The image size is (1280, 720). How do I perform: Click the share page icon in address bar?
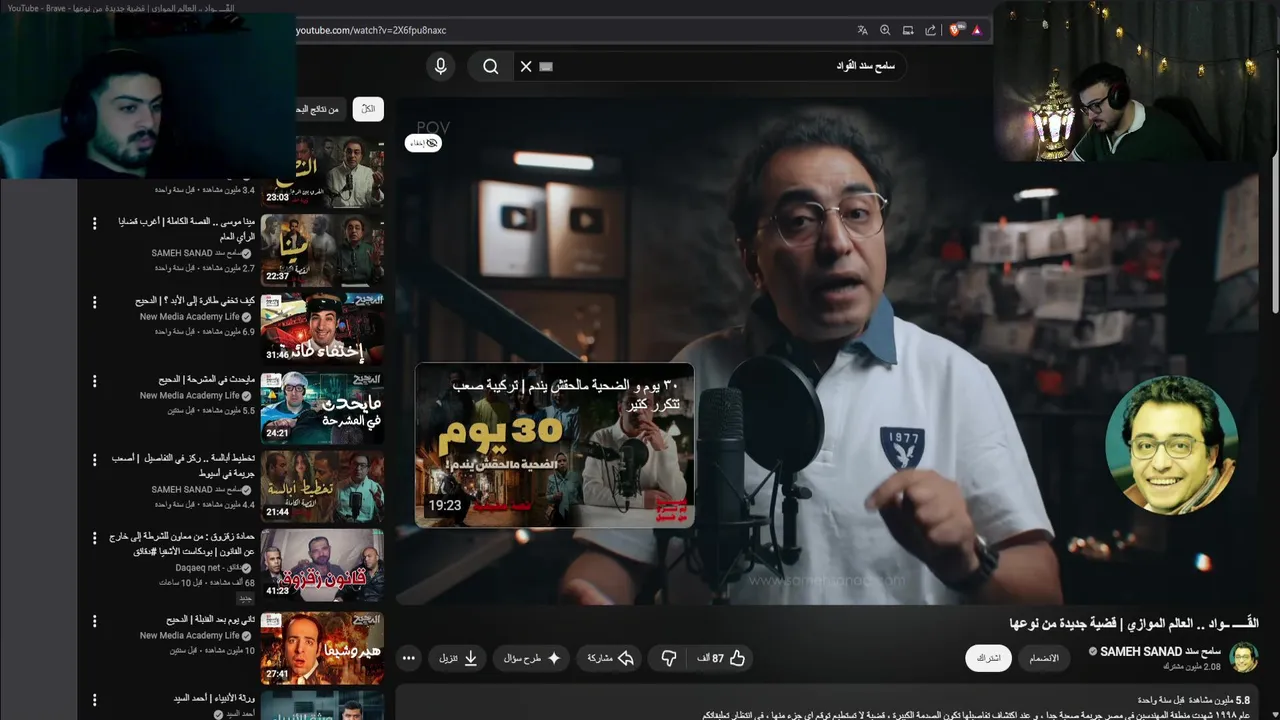(931, 30)
